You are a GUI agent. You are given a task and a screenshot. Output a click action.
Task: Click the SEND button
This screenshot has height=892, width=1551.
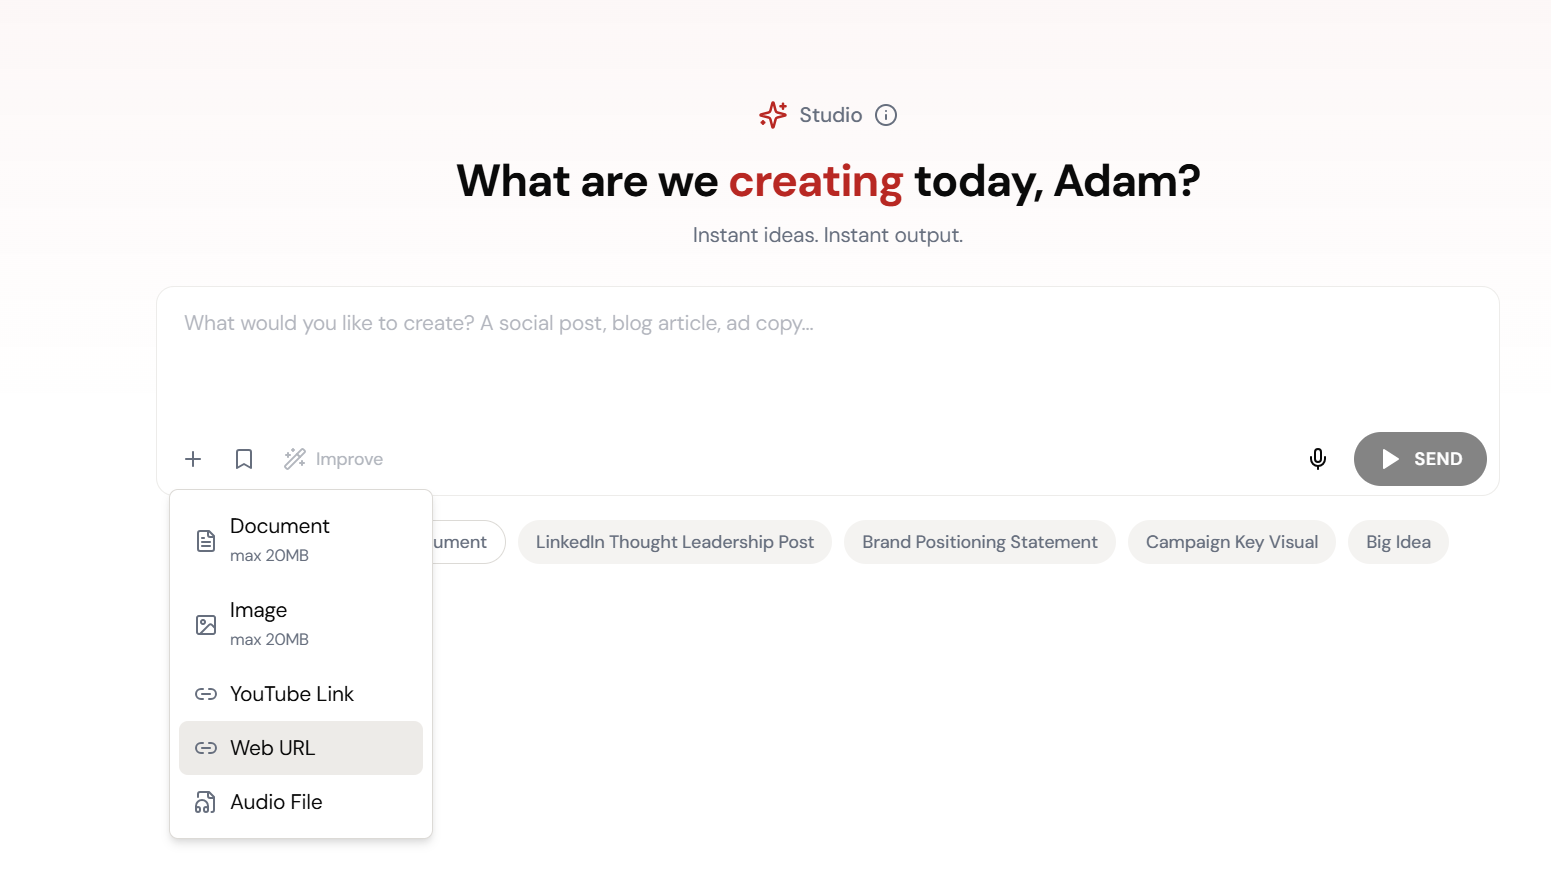[1420, 458]
